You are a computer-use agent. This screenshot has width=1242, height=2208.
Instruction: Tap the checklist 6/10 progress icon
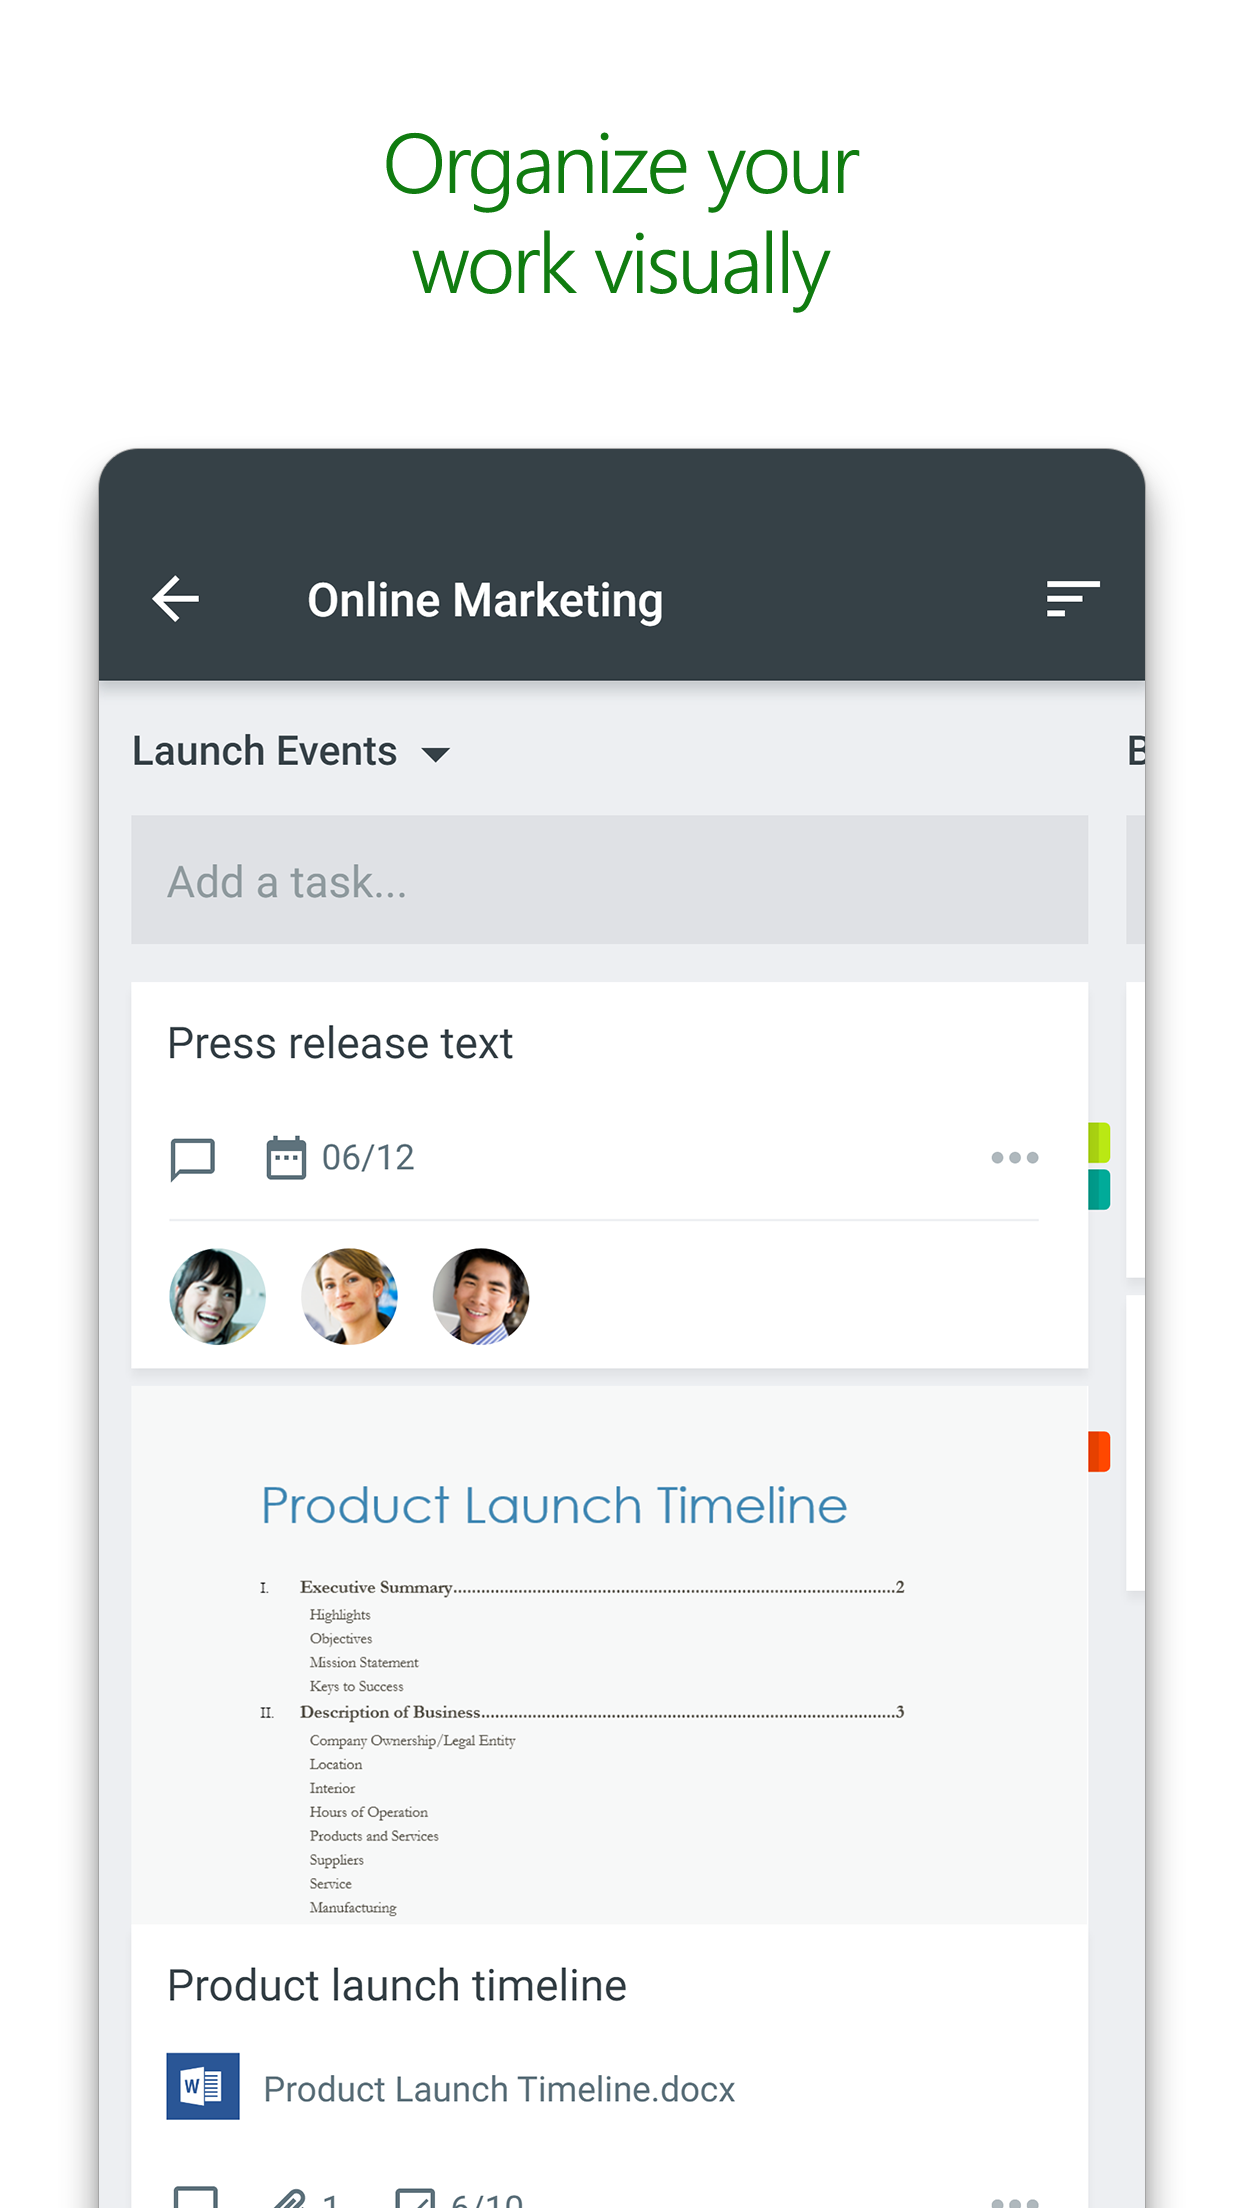[x=415, y=2198]
